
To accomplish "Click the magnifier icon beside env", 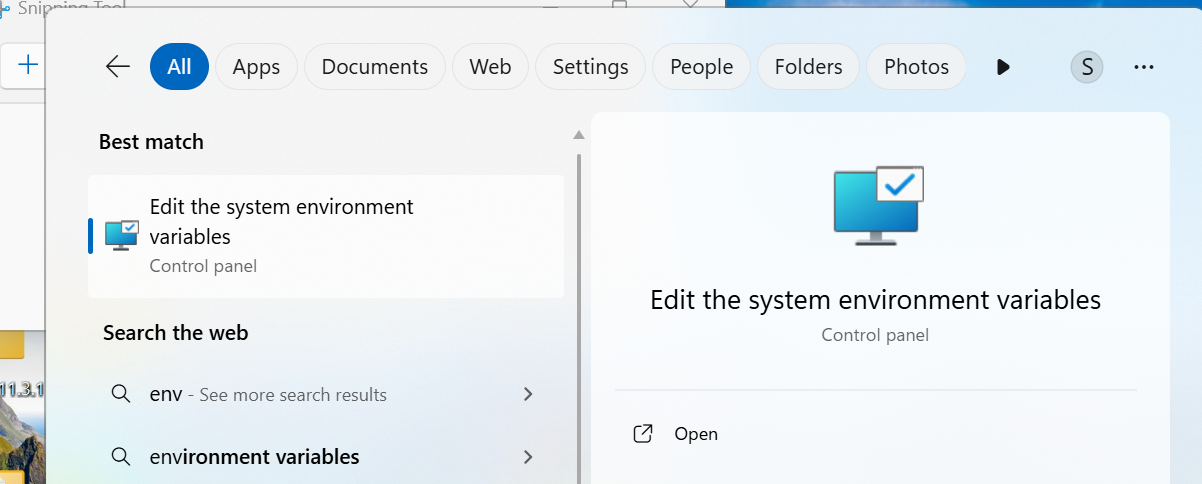I will (120, 394).
